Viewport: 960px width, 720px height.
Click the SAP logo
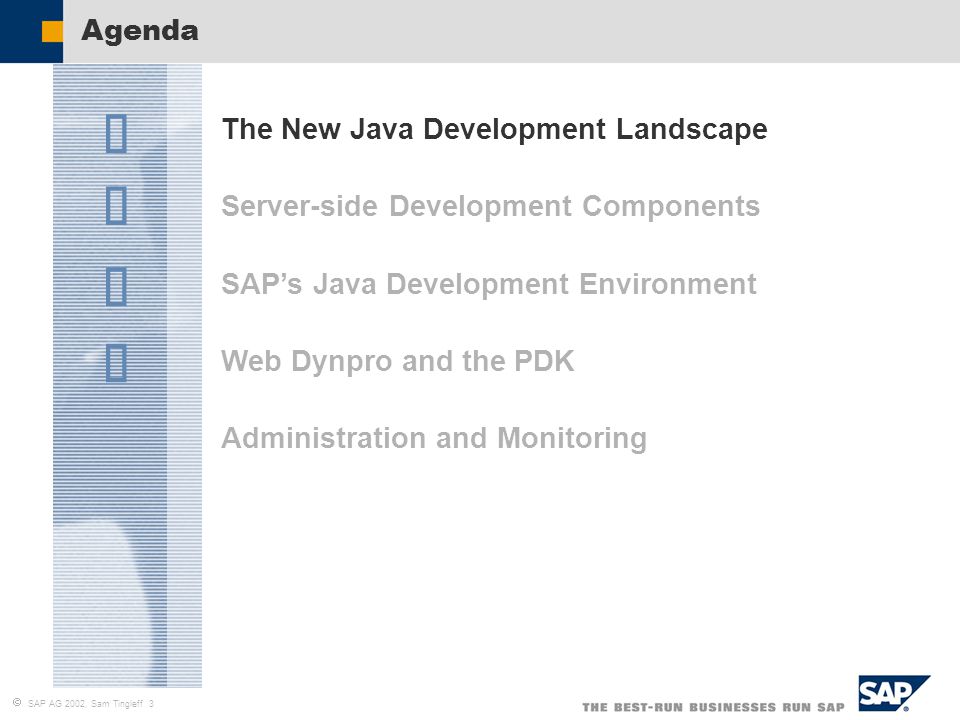point(893,693)
